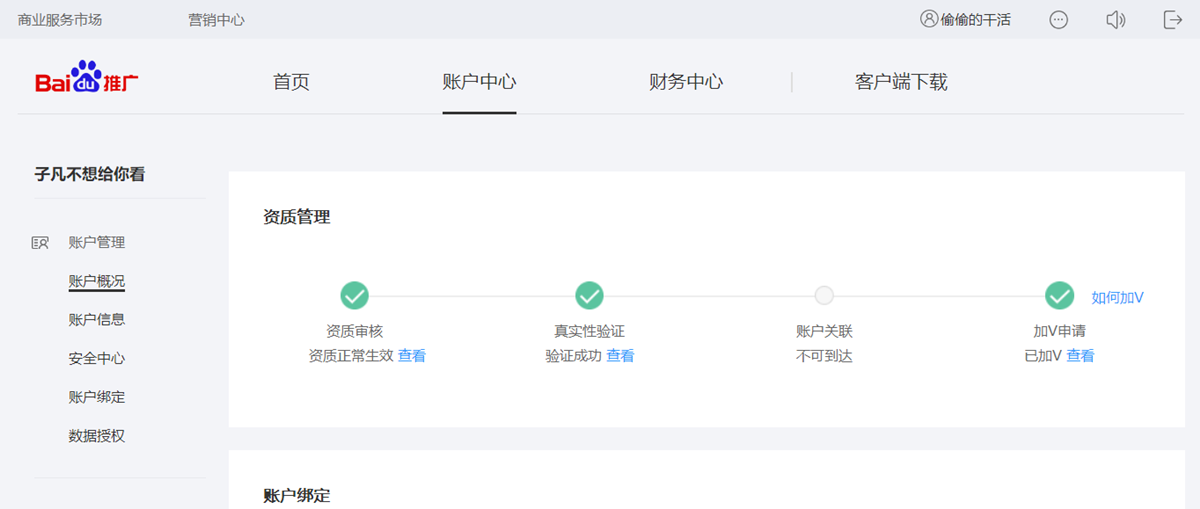Click the 不可到达 status text

coord(824,356)
